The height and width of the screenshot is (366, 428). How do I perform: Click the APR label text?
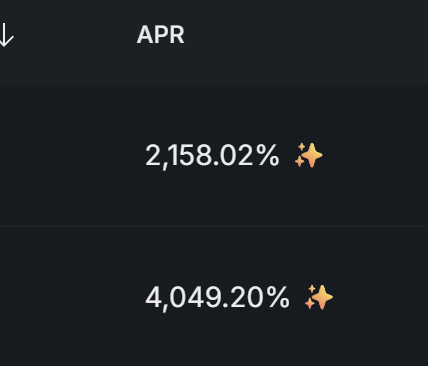160,35
